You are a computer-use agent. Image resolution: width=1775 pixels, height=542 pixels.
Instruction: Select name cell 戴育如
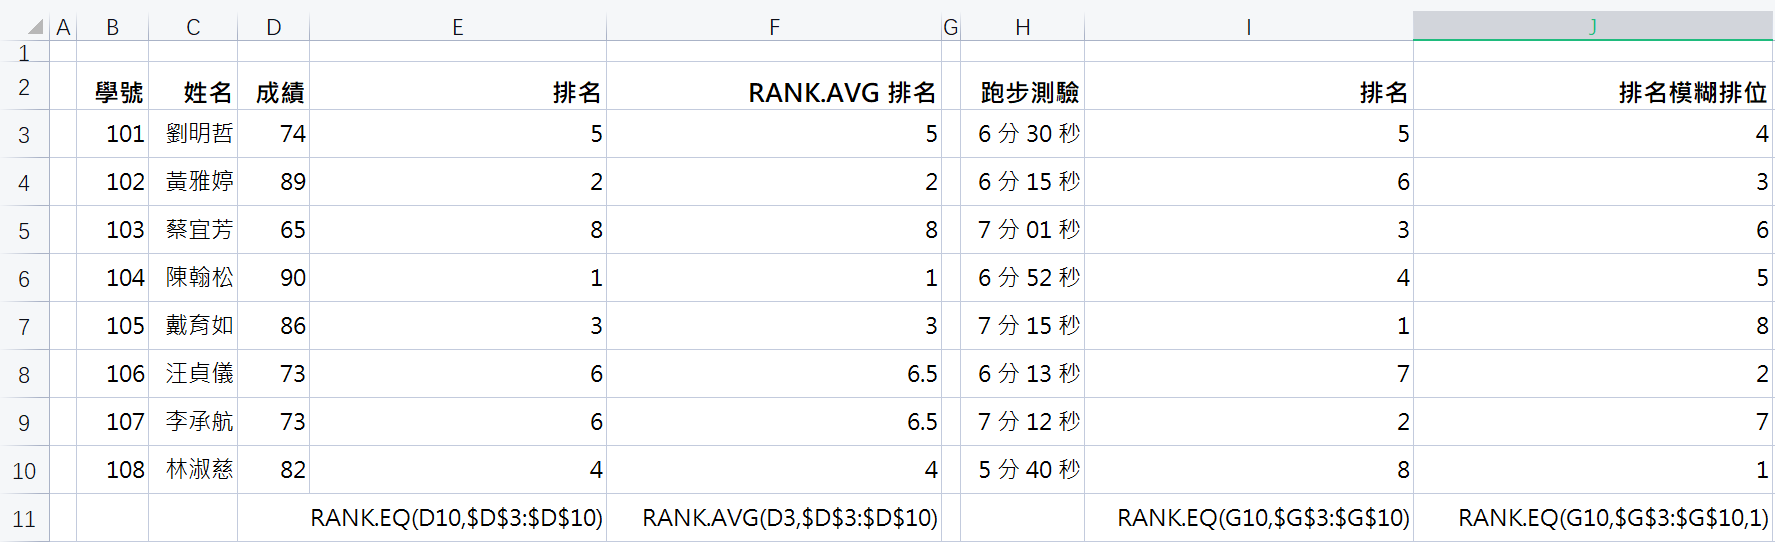(x=193, y=326)
